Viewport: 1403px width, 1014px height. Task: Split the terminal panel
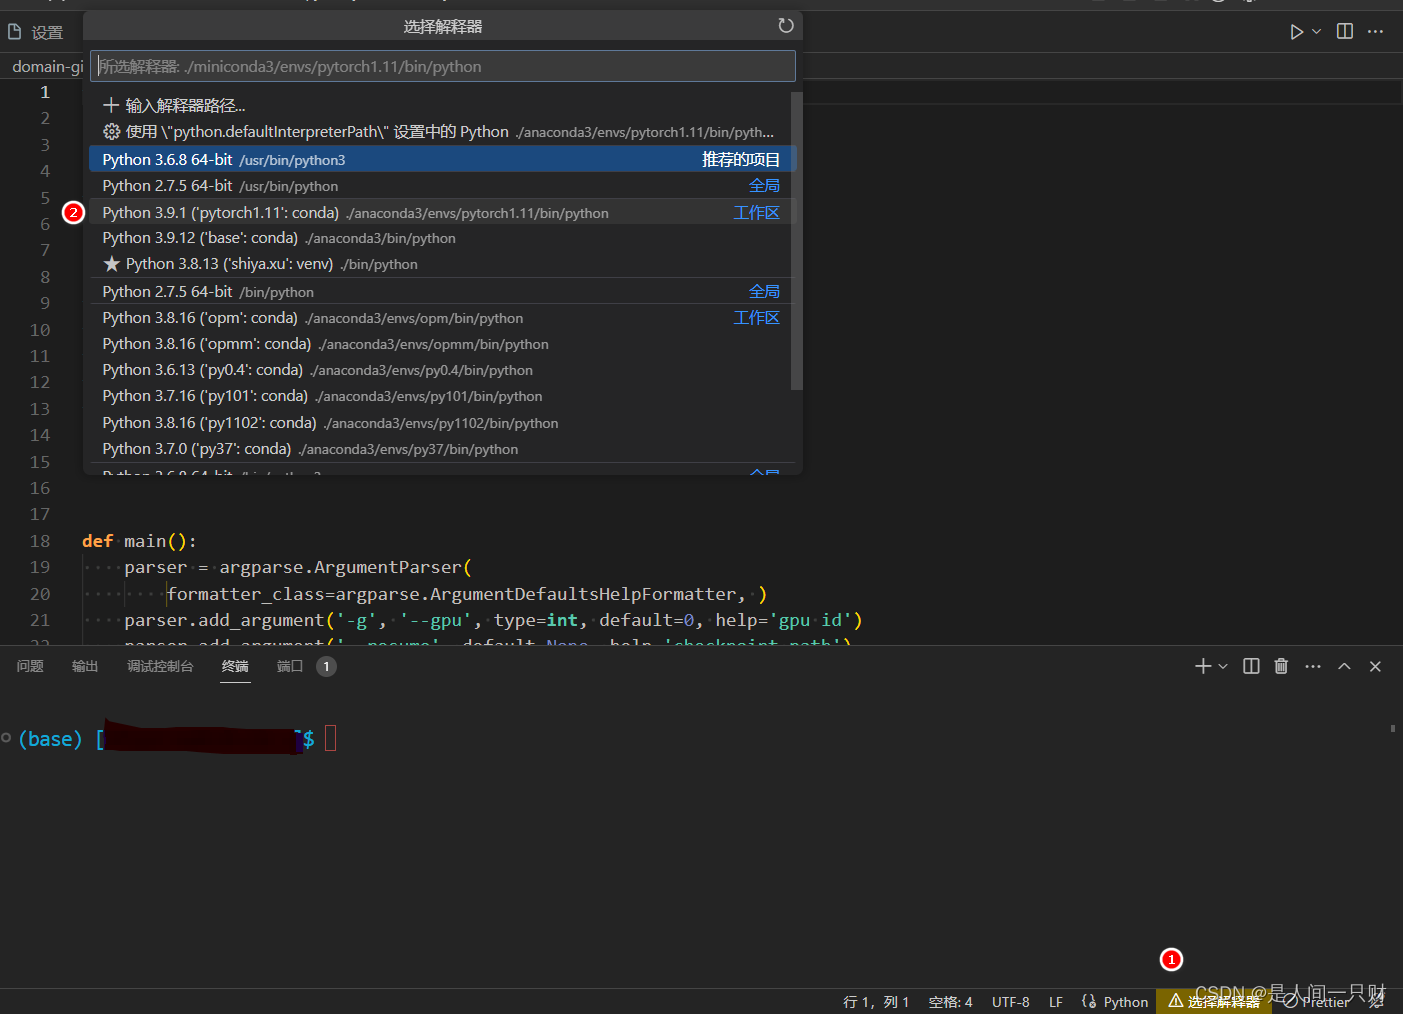[x=1251, y=666]
